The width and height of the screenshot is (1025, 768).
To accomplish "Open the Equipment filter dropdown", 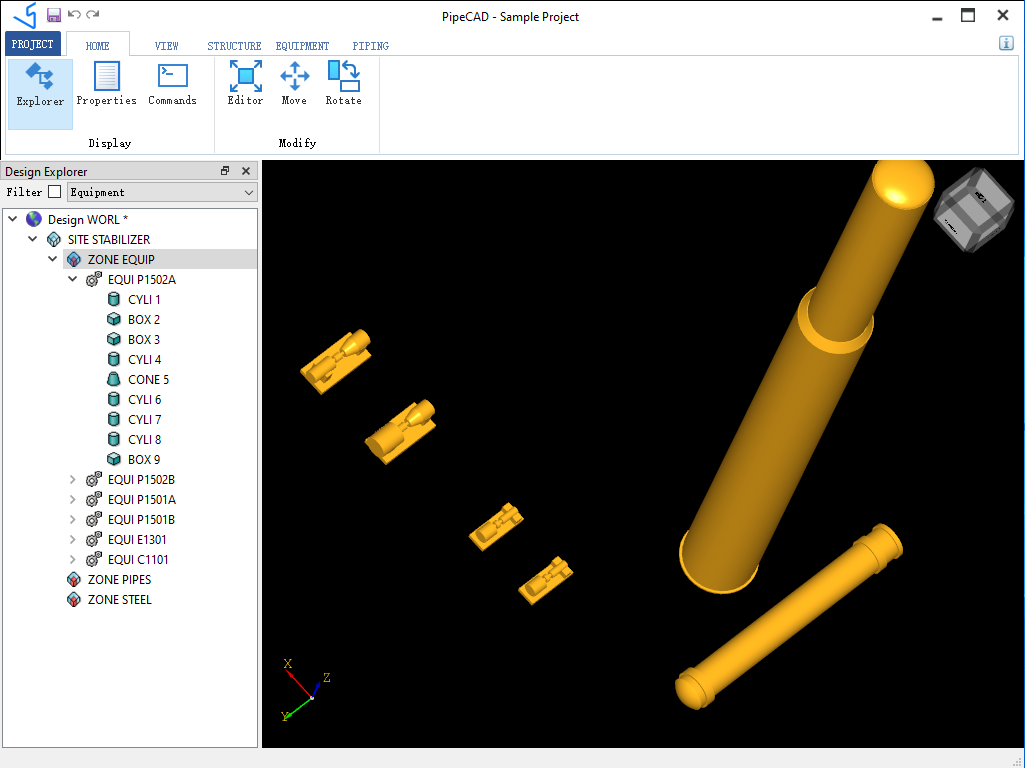I will pyautogui.click(x=163, y=192).
